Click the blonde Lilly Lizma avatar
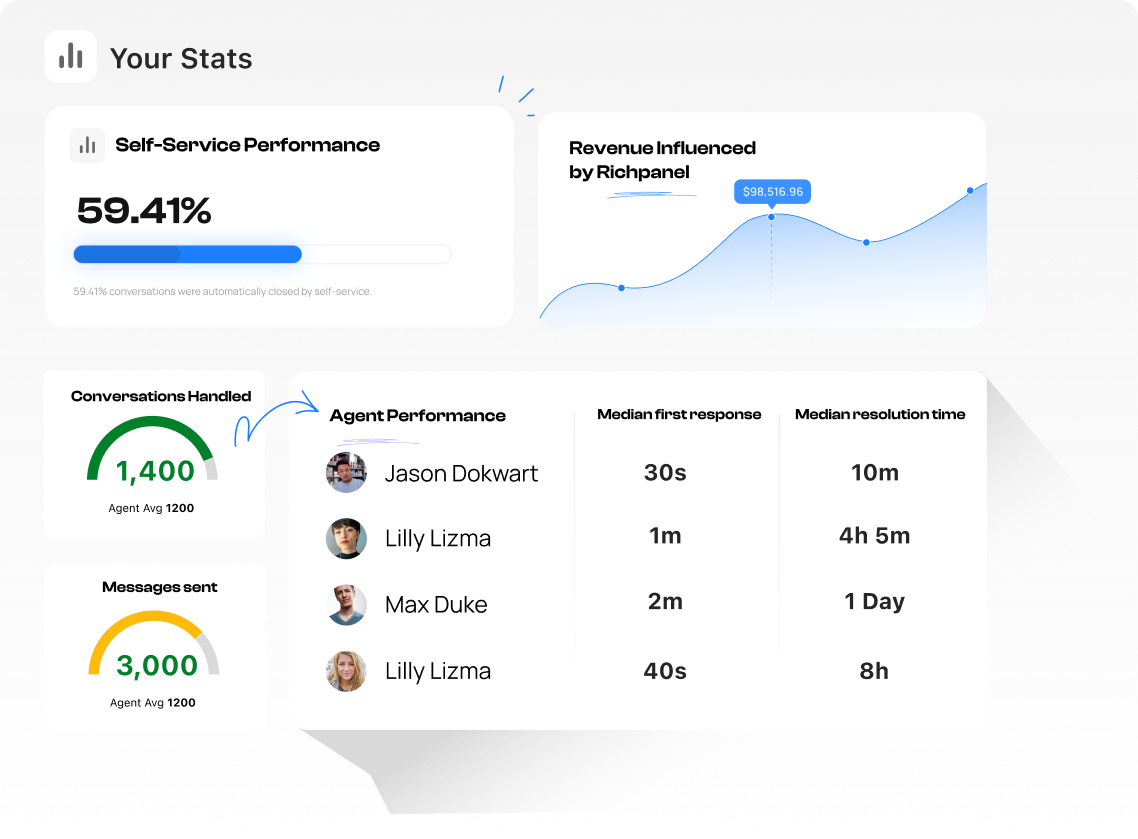 pos(346,671)
